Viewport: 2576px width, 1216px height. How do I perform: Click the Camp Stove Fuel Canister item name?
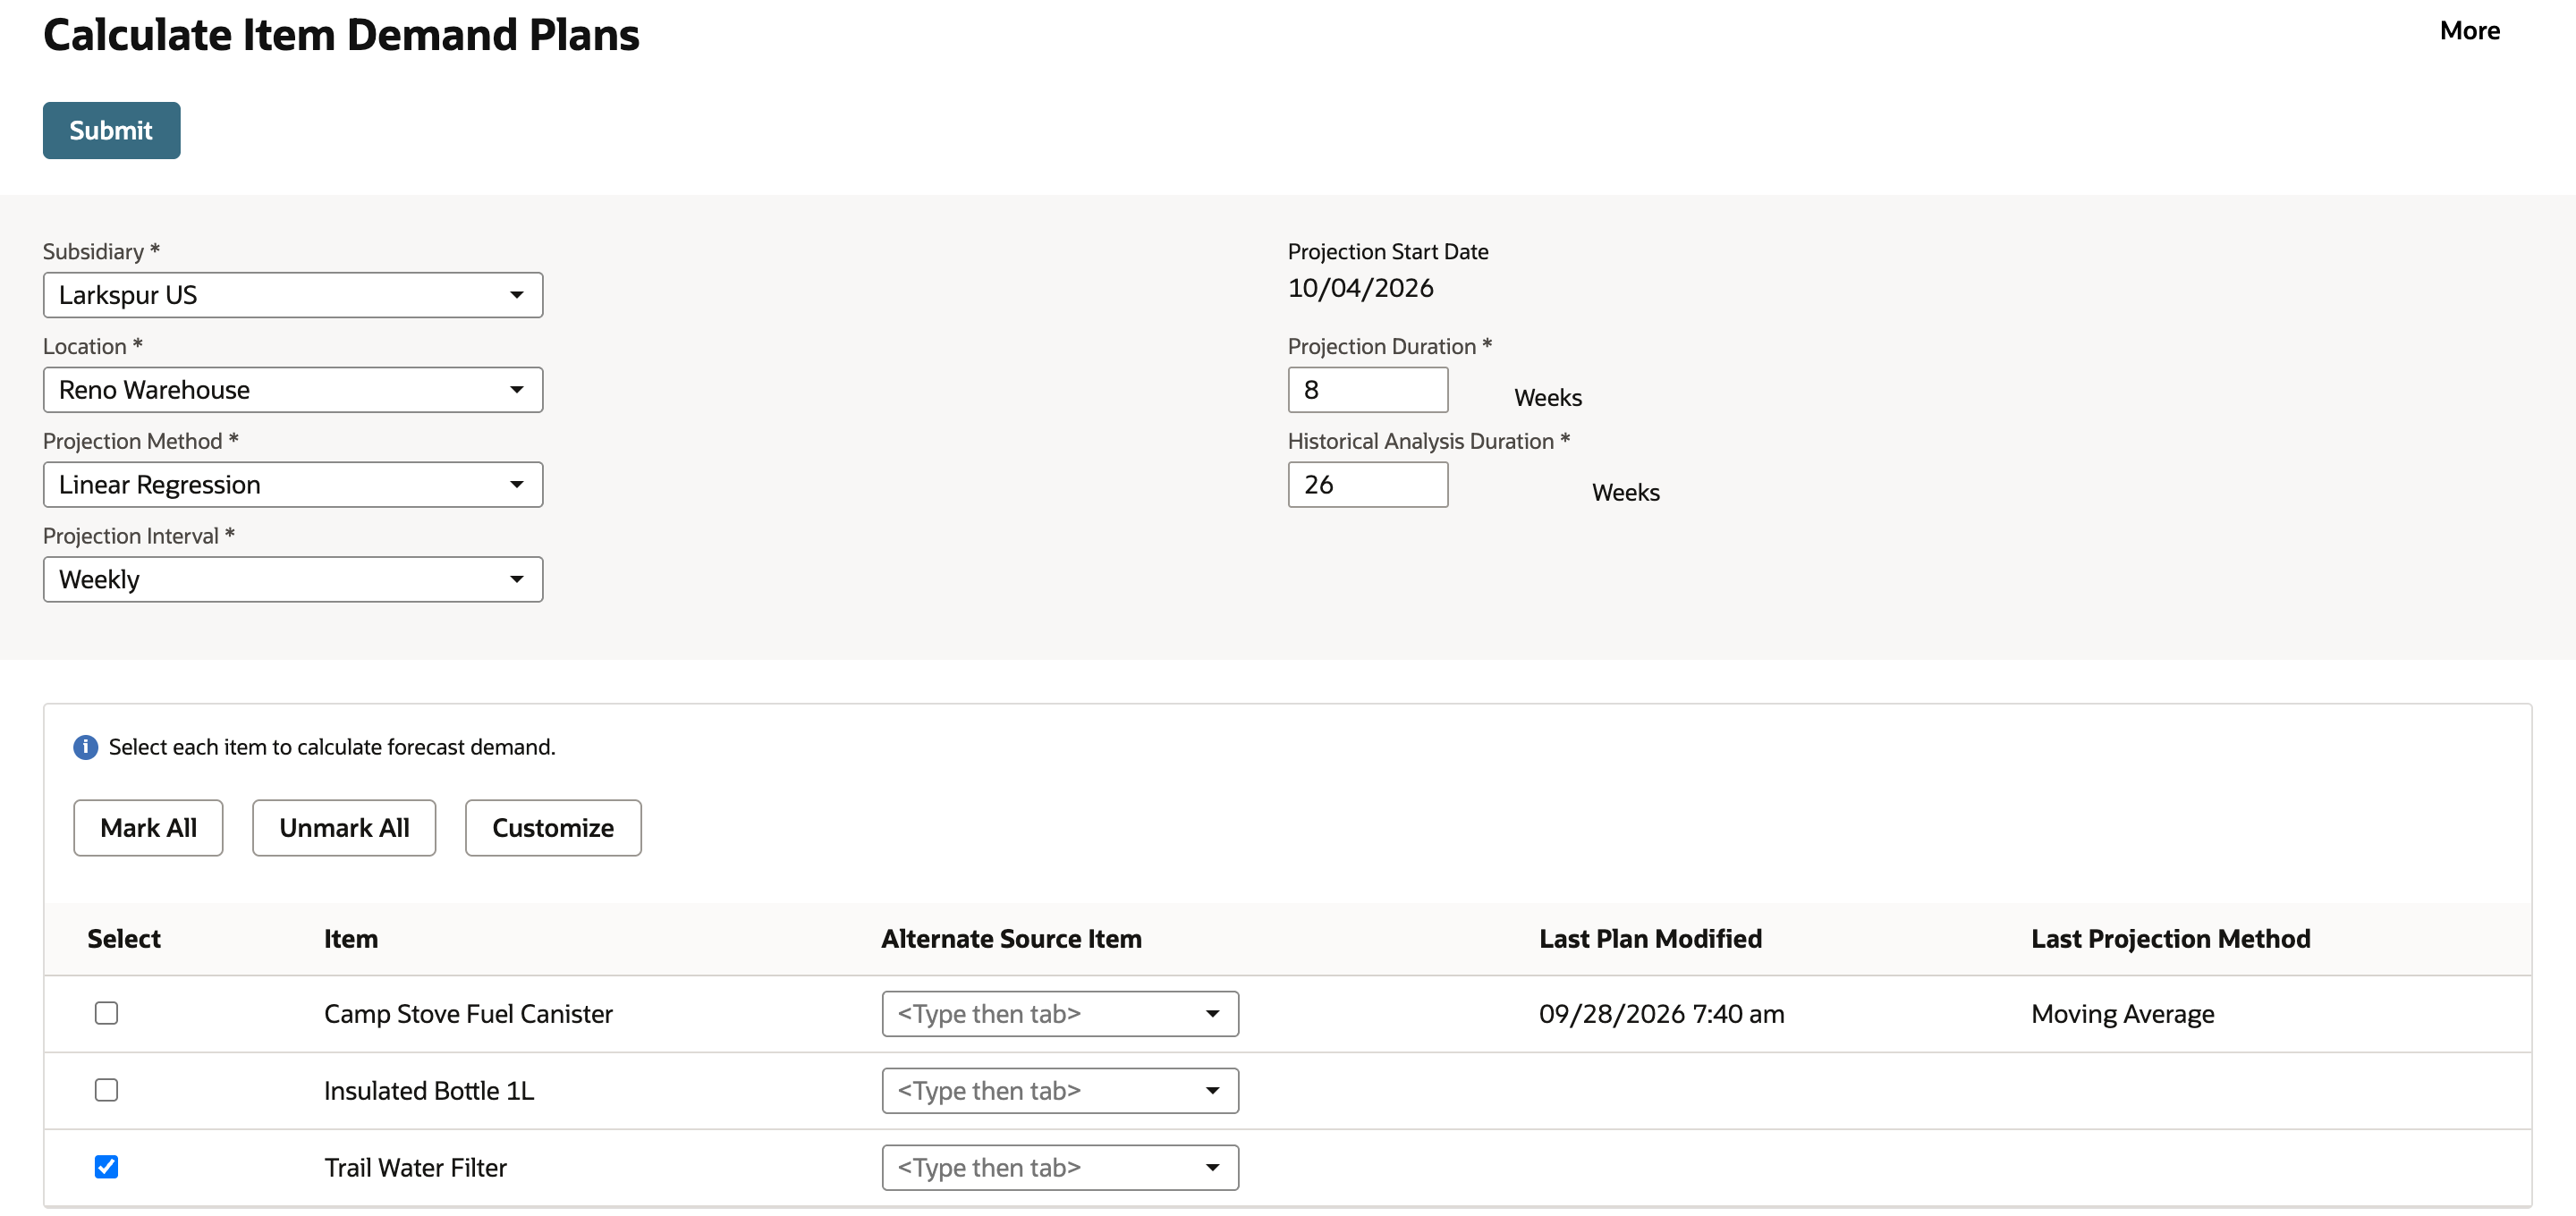click(468, 1014)
